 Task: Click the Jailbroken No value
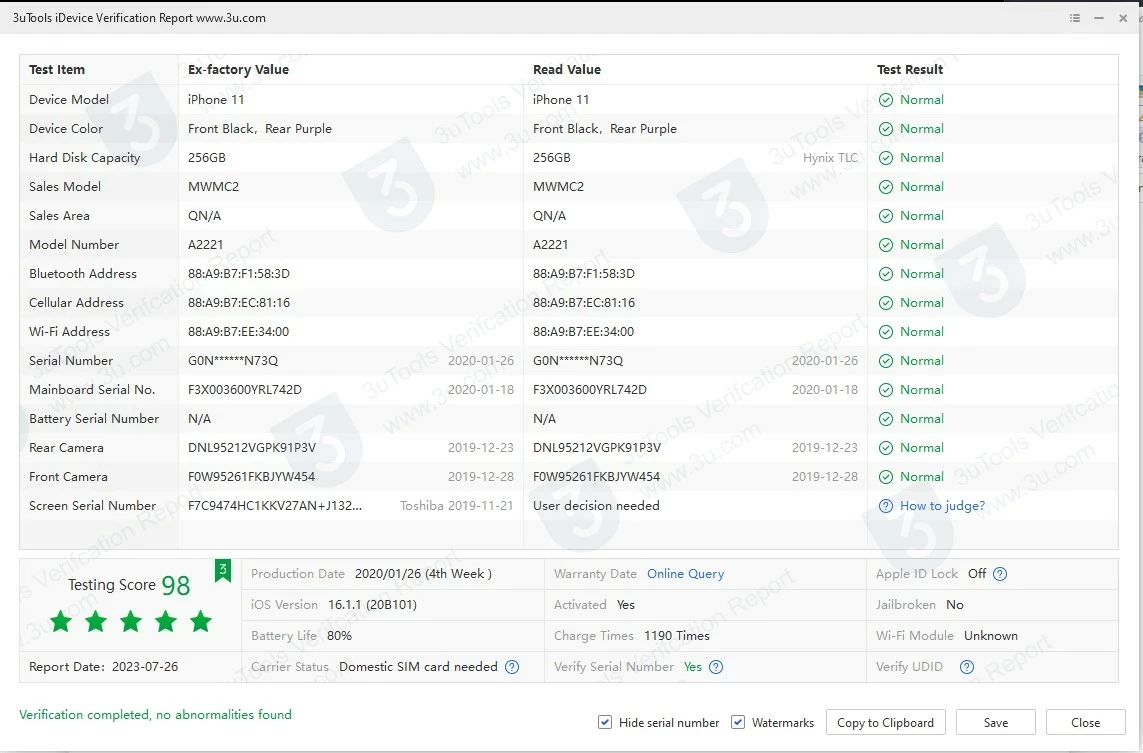[955, 605]
